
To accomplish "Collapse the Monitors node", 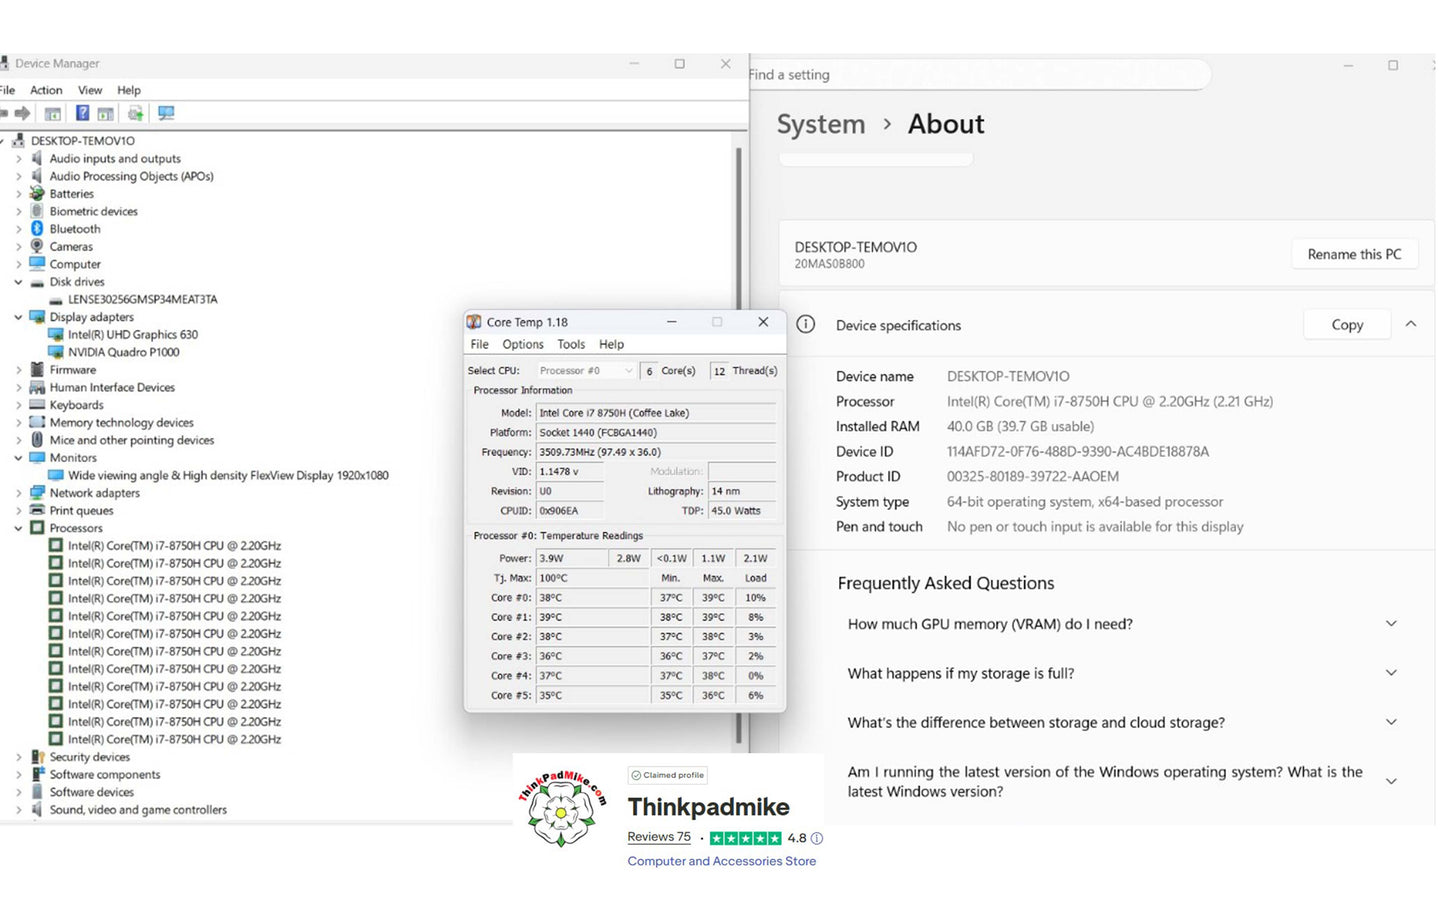I will coord(19,458).
